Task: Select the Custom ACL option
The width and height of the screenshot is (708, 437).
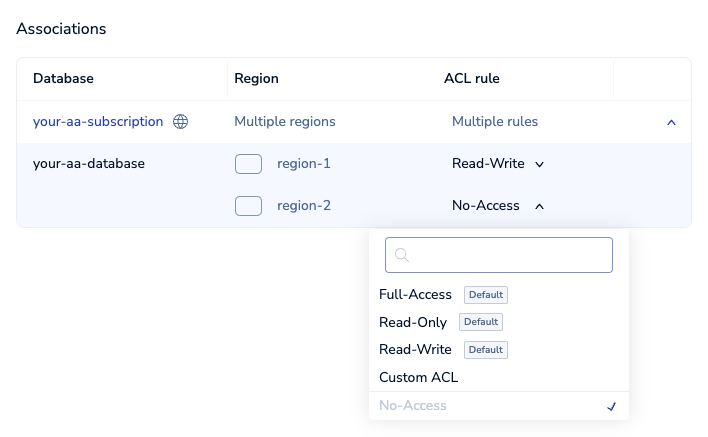Action: click(x=418, y=378)
